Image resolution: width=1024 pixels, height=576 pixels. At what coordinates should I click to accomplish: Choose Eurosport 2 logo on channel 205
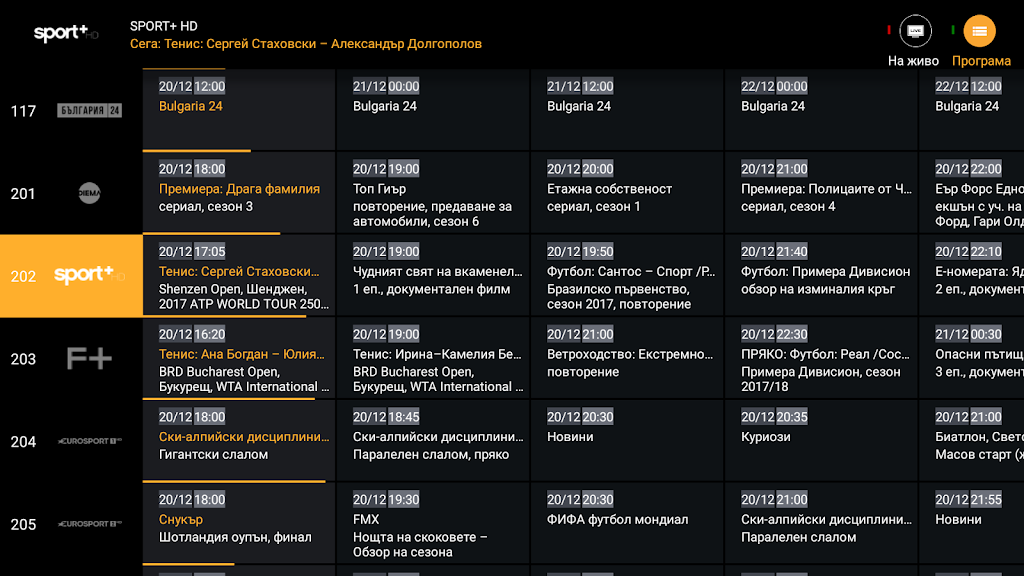click(x=89, y=524)
